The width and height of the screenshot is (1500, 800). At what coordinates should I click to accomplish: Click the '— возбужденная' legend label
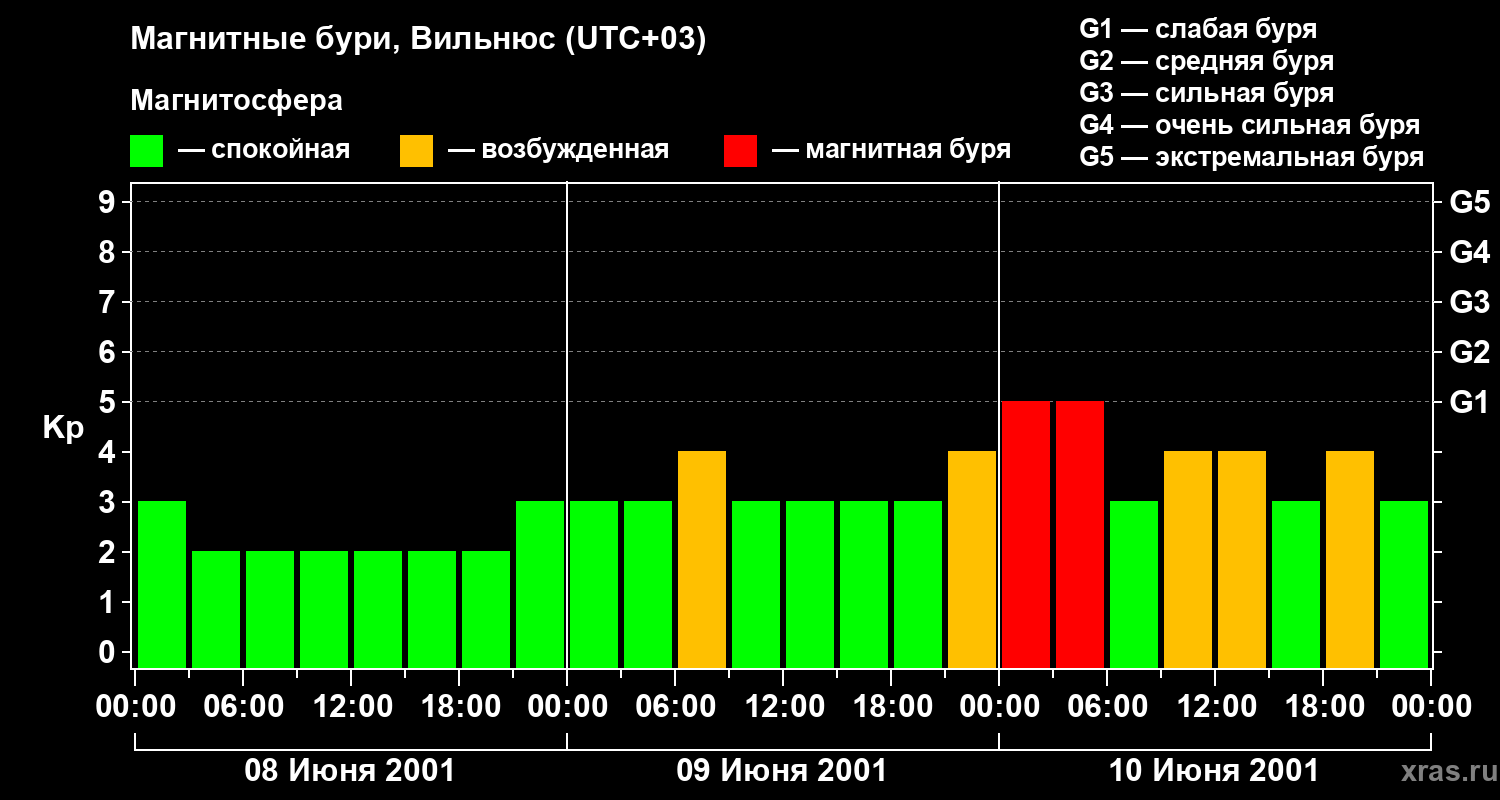coord(558,150)
